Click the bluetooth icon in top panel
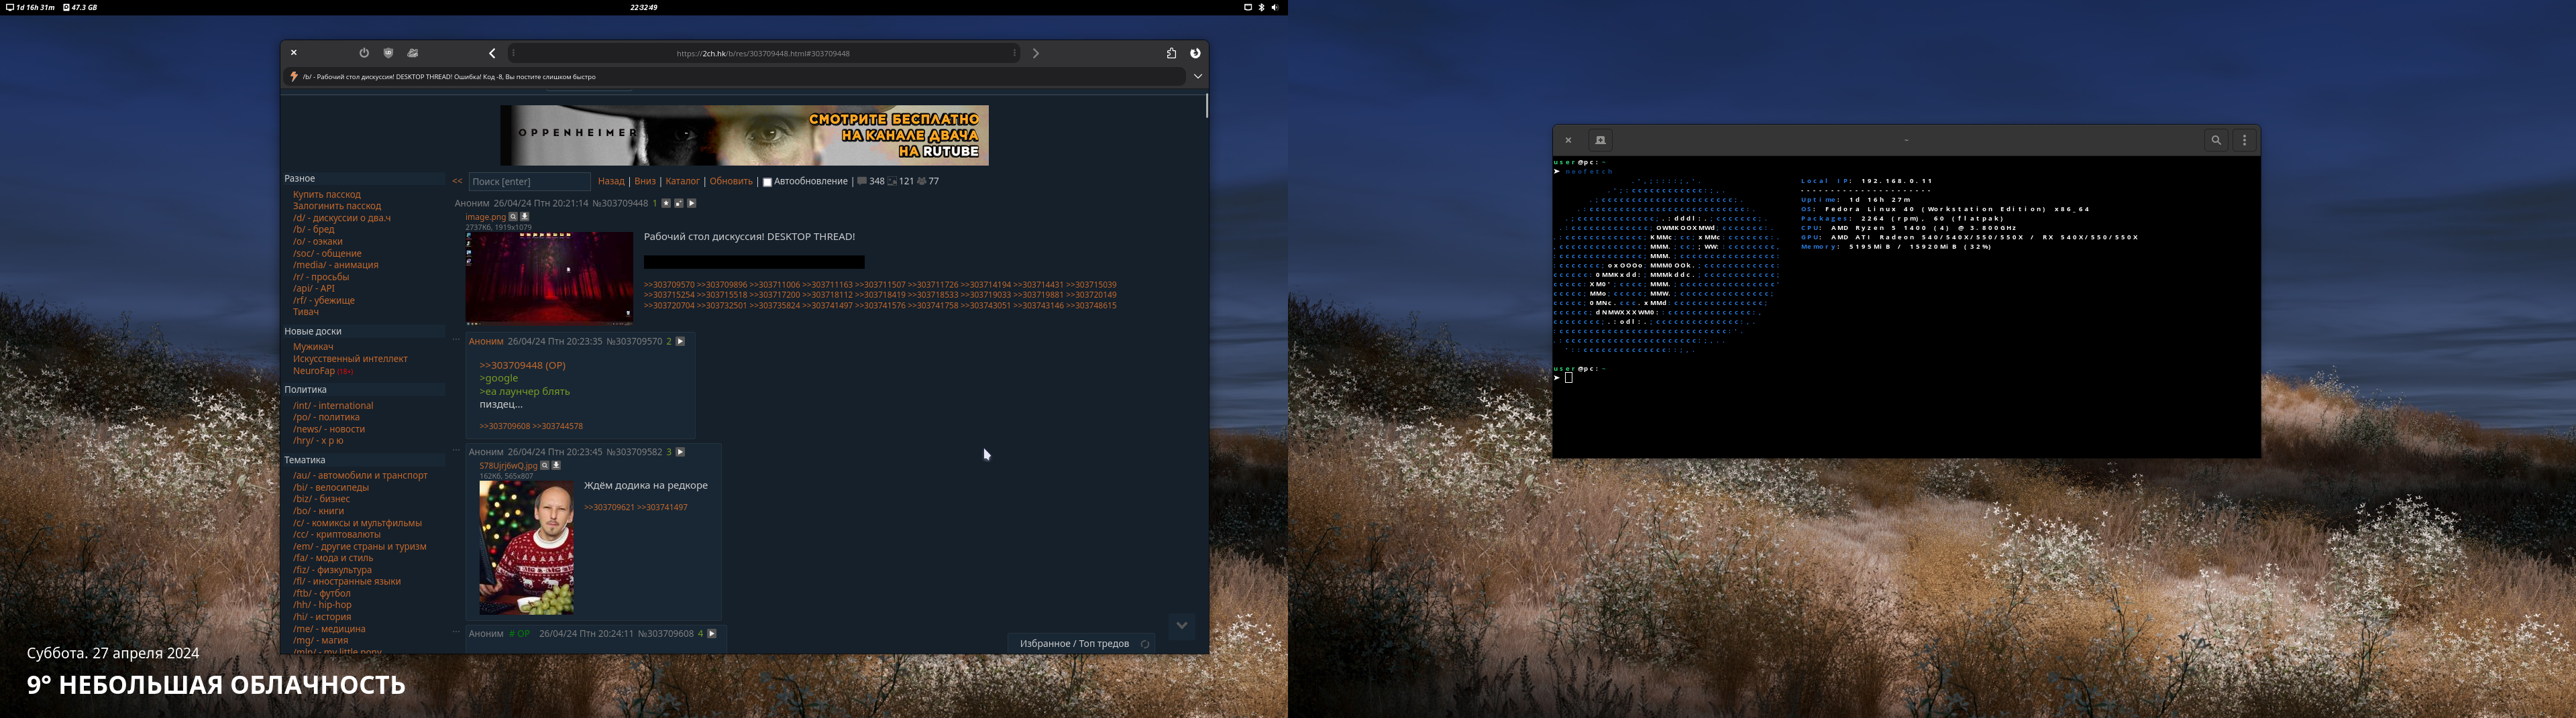 (1261, 7)
